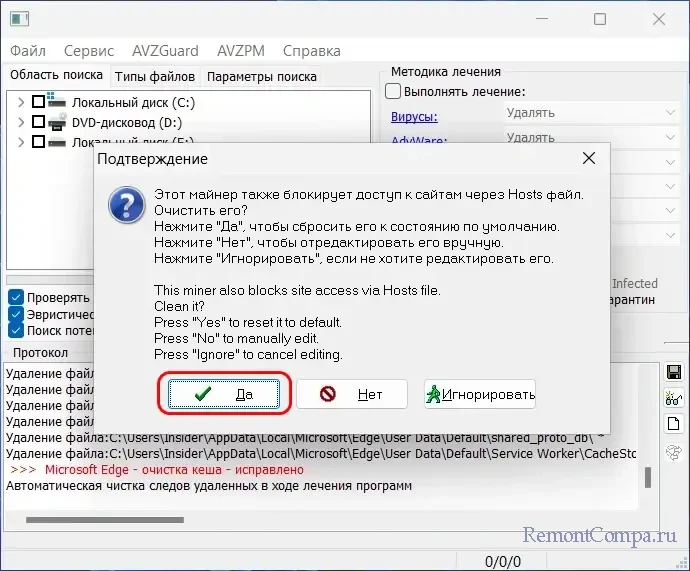Enable the Выполнять лечение checkbox
The height and width of the screenshot is (571, 690).
click(x=393, y=92)
